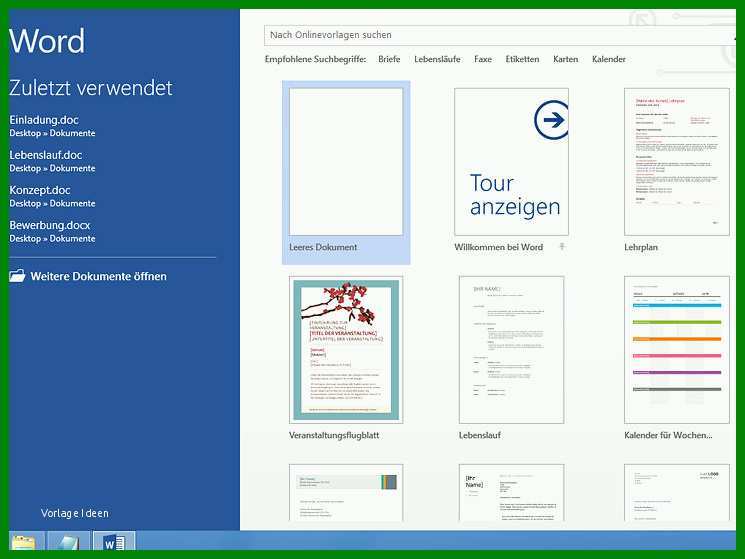Select the bottom-row template with Ihr Name
Screen dimensions: 745x559
pyautogui.click(x=511, y=493)
